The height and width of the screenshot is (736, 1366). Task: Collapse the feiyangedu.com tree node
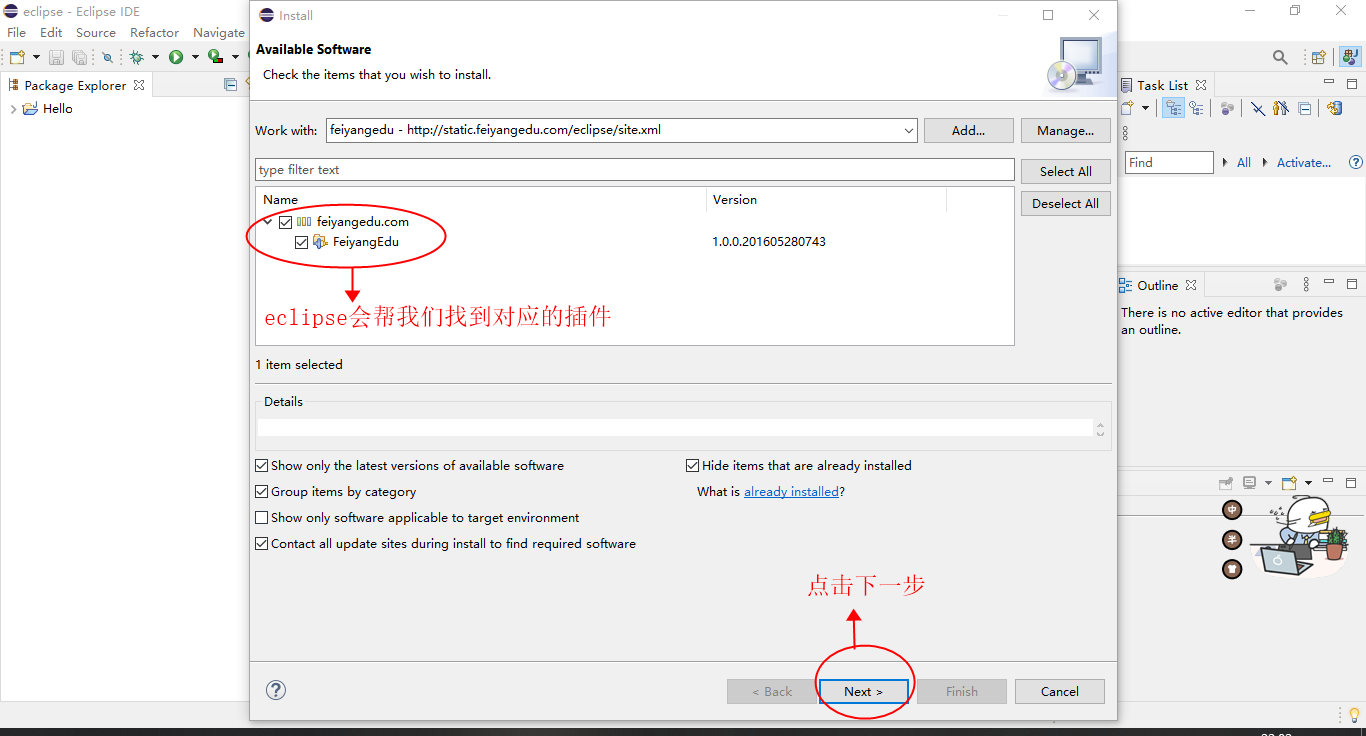coord(268,222)
